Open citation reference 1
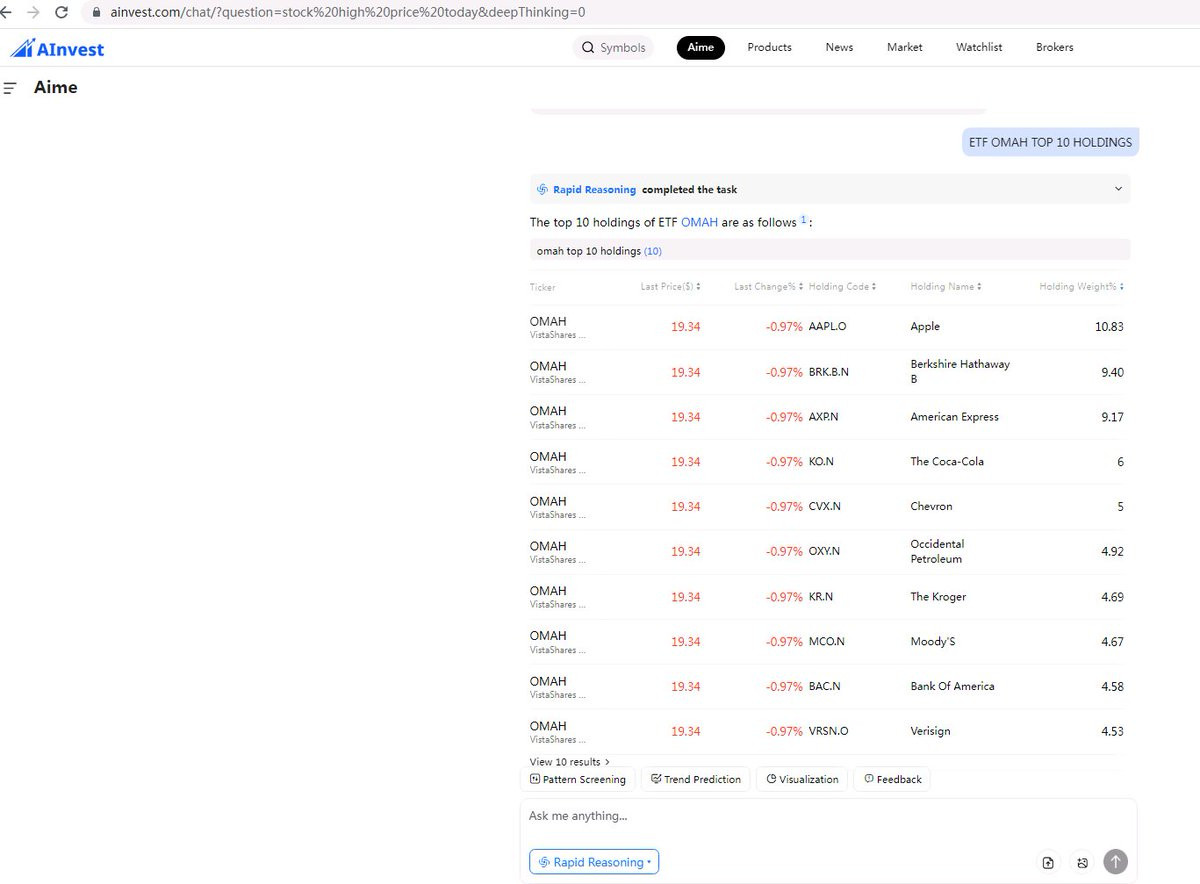 [x=803, y=220]
